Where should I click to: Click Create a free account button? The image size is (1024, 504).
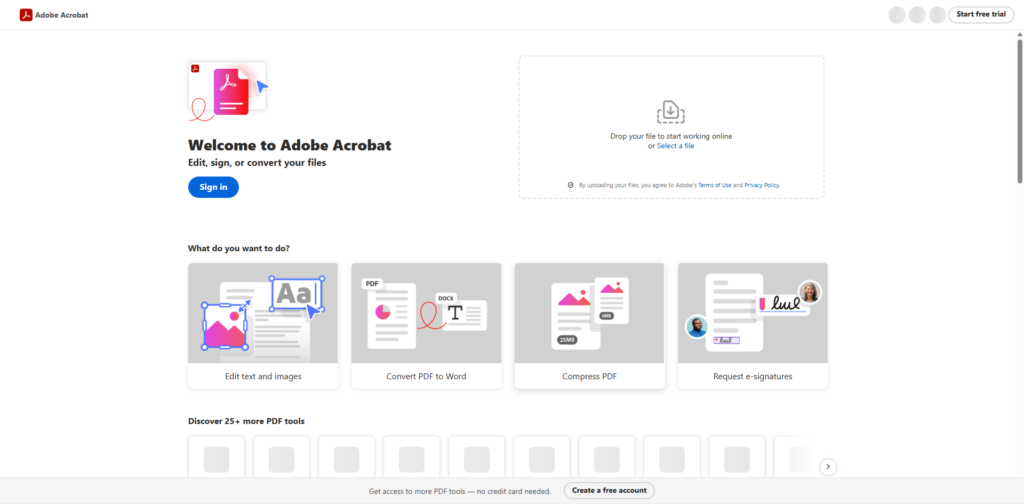click(x=609, y=490)
